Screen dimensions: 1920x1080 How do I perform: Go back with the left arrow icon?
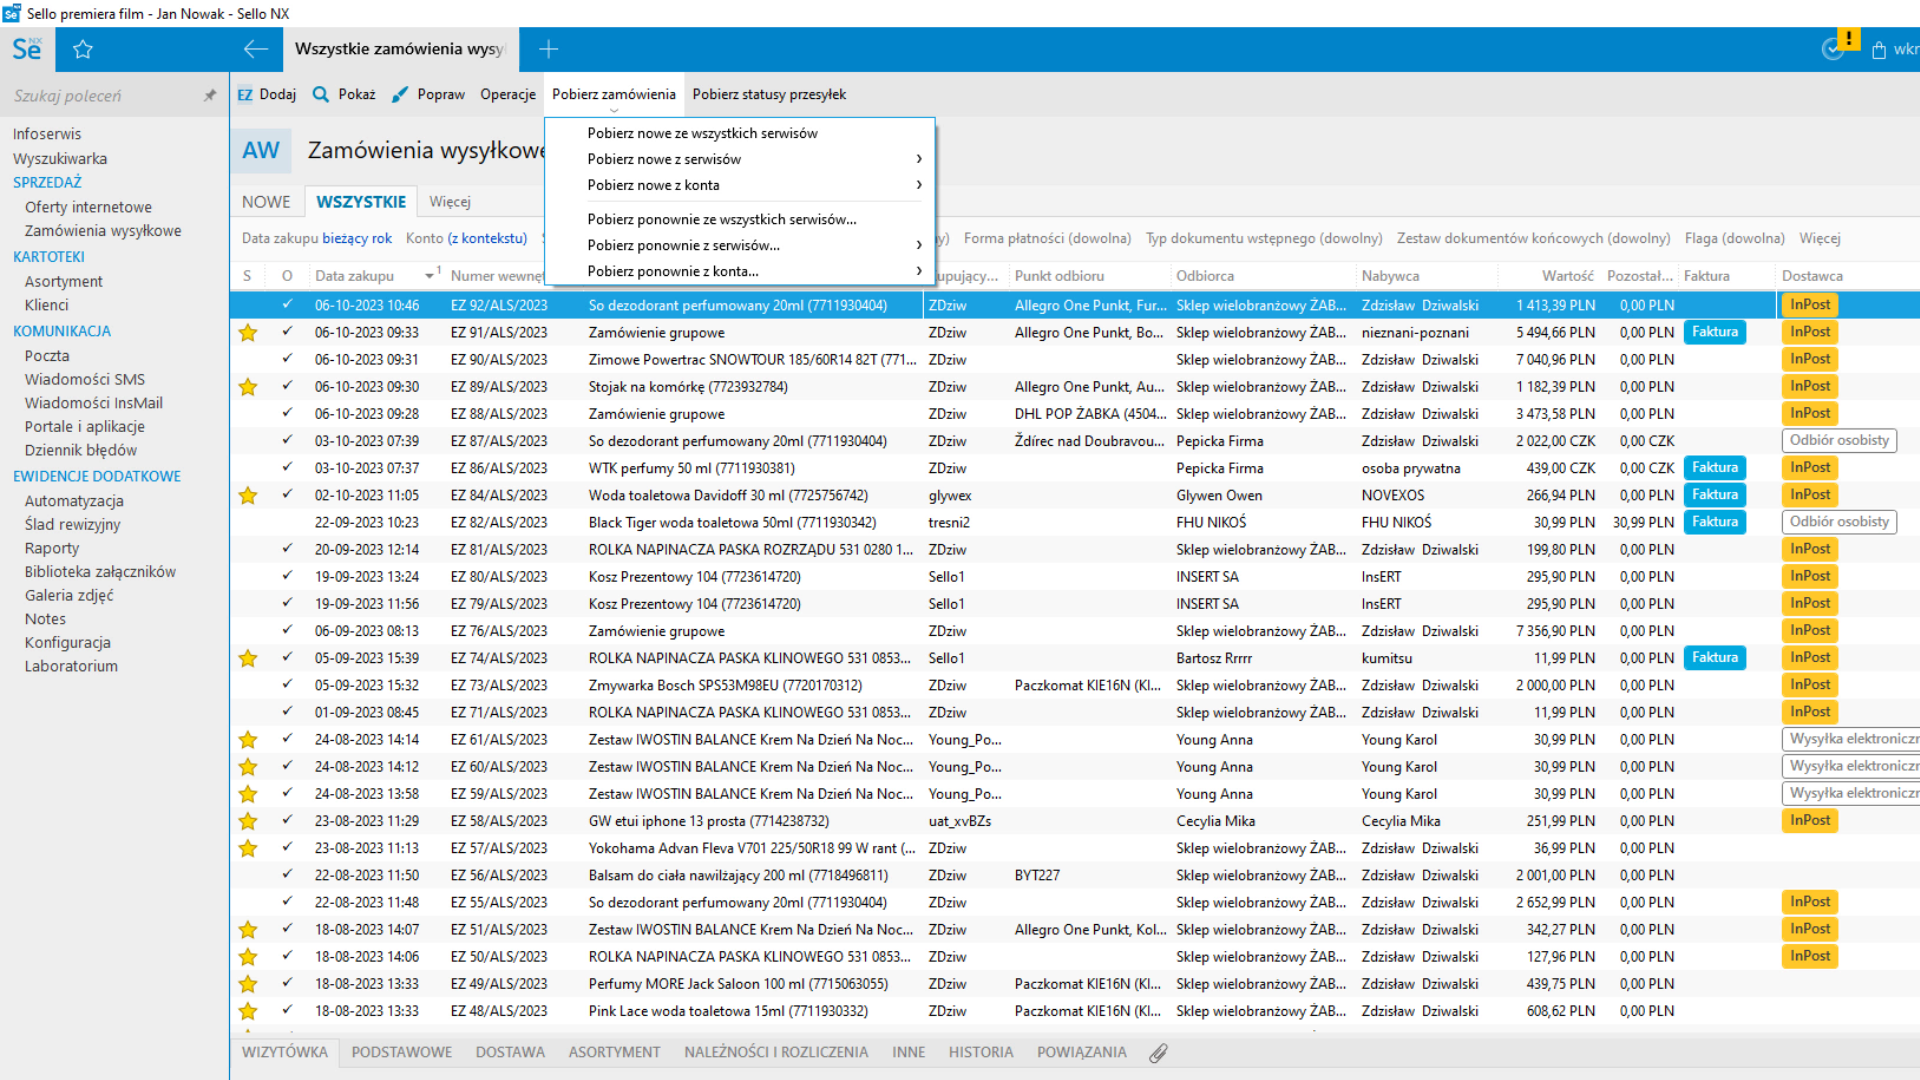255,49
